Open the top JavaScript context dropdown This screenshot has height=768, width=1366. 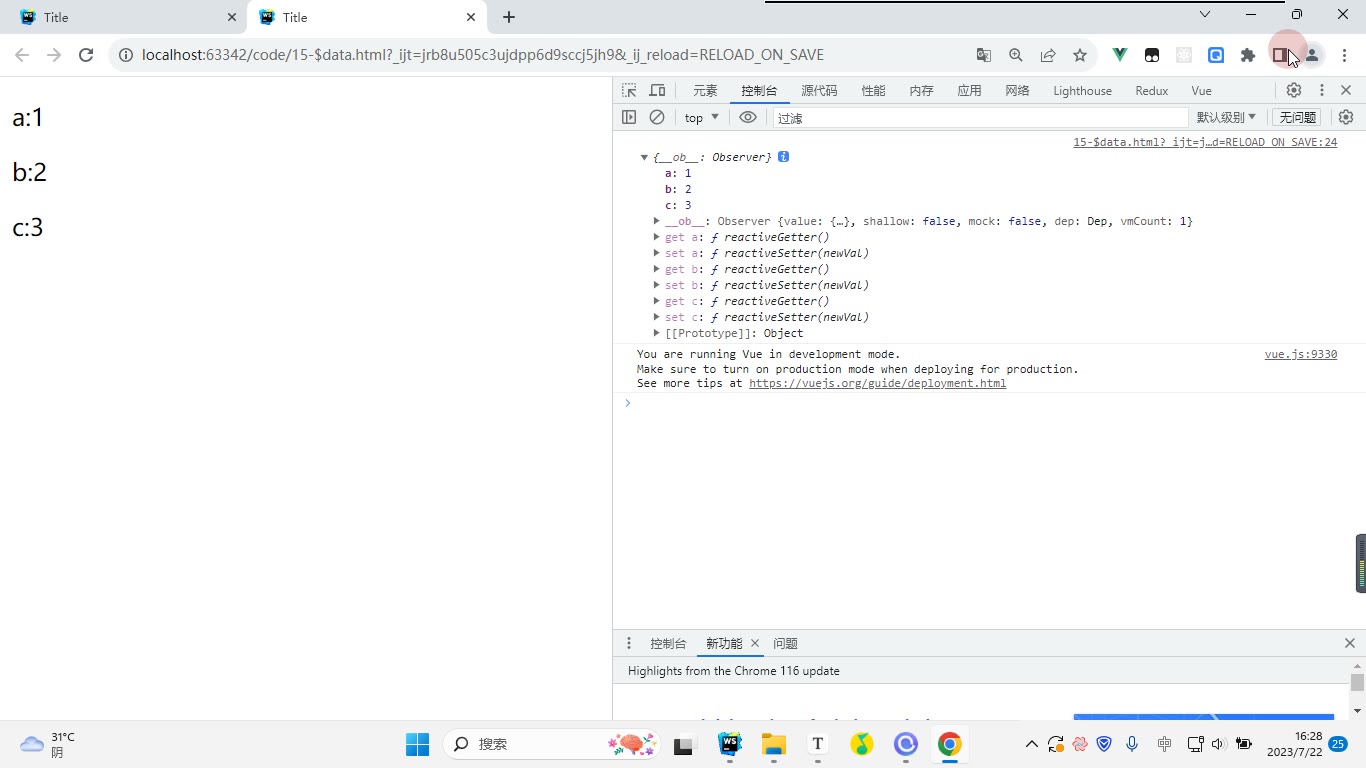point(701,117)
